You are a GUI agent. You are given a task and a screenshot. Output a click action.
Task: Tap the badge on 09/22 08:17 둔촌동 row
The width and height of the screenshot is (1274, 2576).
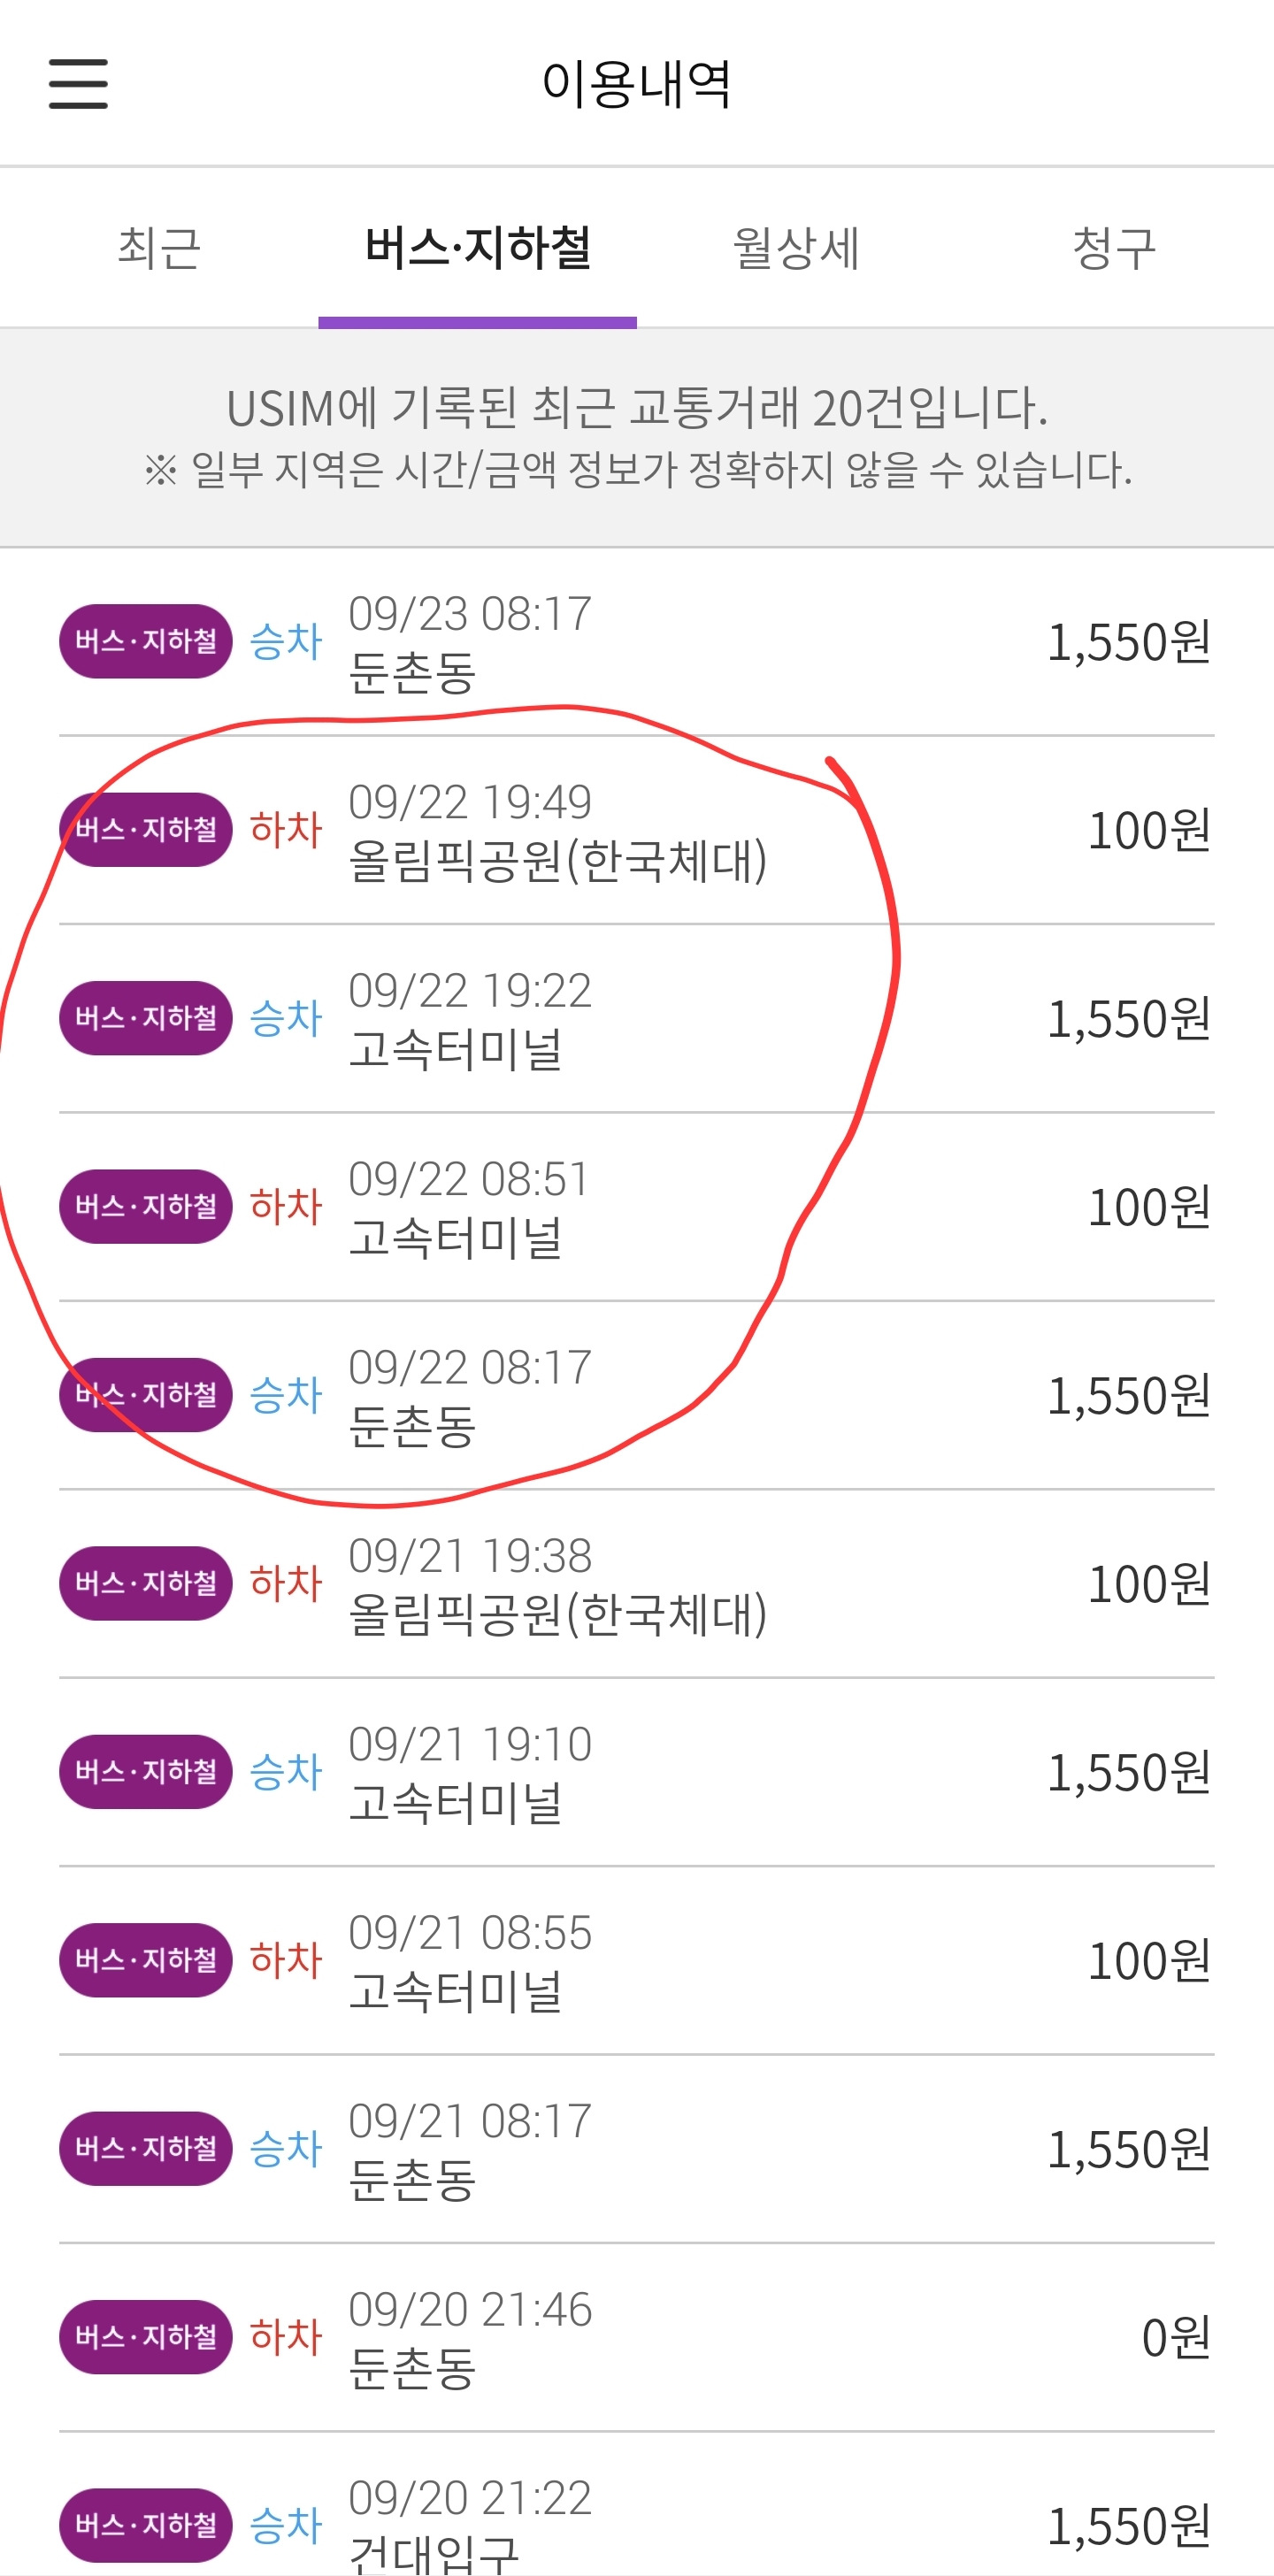(x=146, y=1395)
